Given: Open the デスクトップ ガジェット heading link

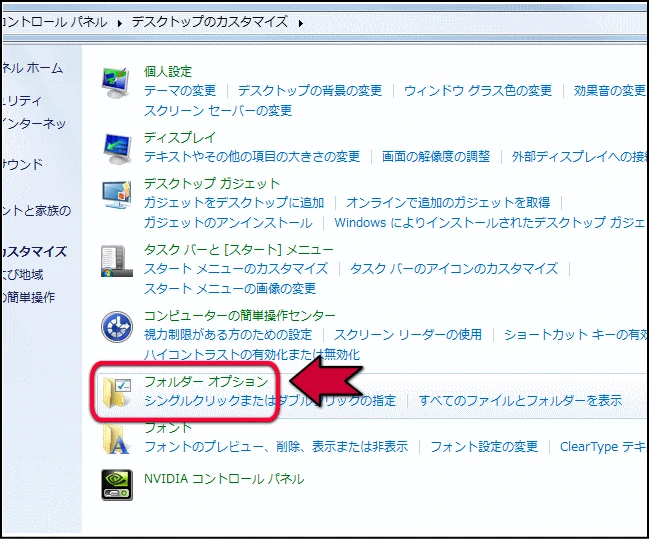Looking at the screenshot, I should [212, 183].
